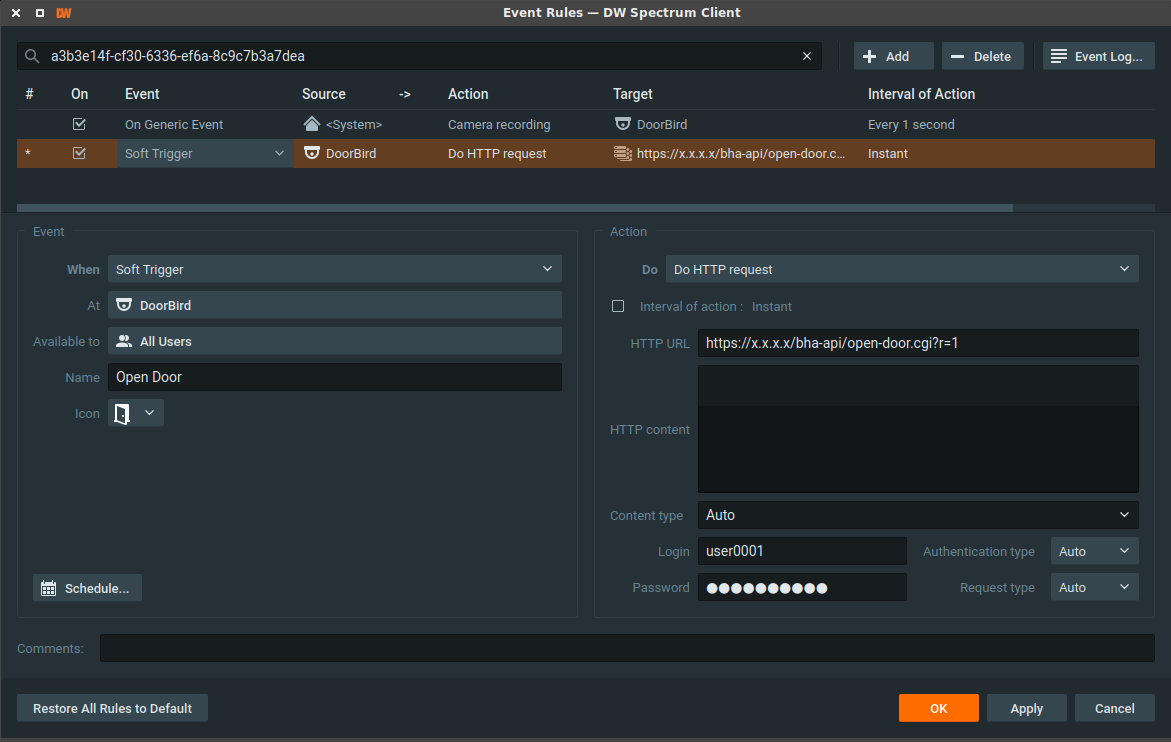Click the Name field containing Open Door
1171x742 pixels.
[335, 377]
